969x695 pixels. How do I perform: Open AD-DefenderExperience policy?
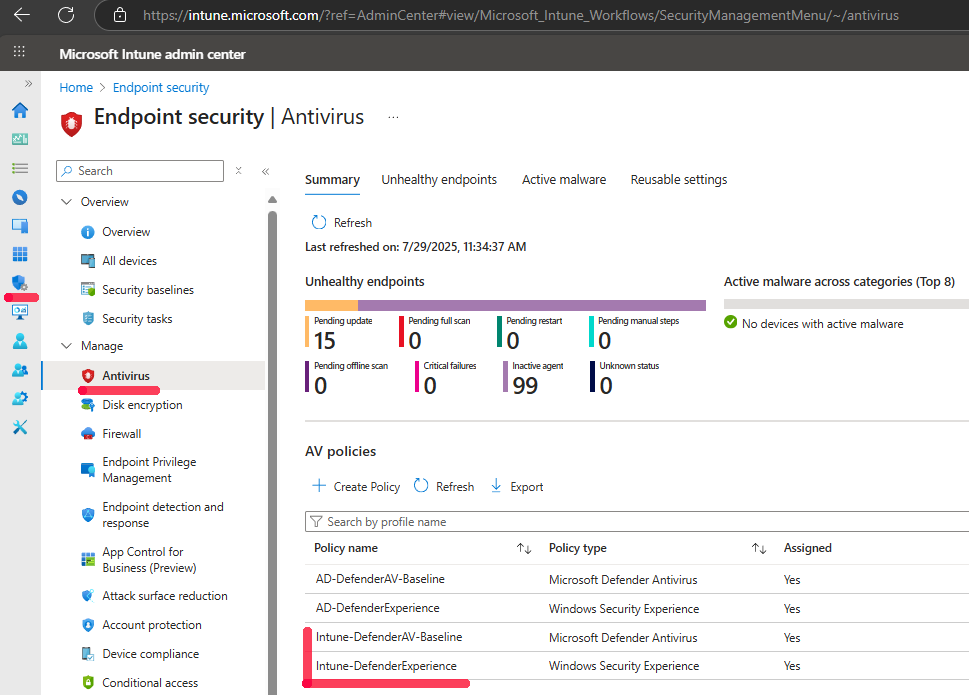coord(378,608)
